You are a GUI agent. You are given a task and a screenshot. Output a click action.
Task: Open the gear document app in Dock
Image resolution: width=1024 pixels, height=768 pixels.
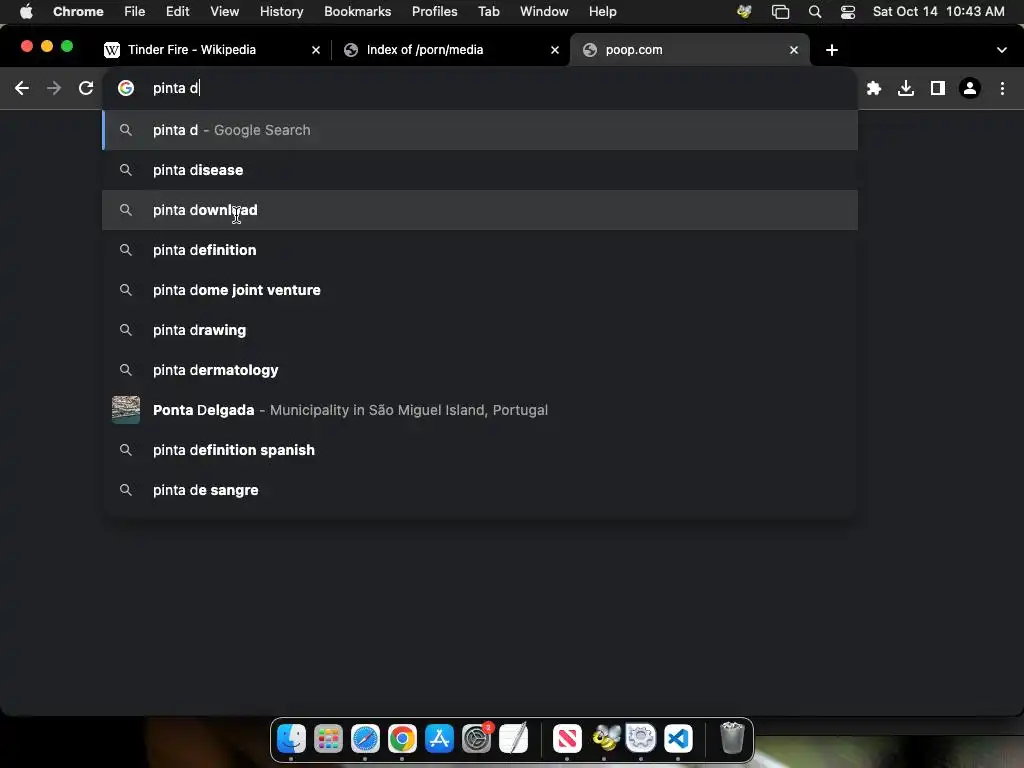(641, 739)
